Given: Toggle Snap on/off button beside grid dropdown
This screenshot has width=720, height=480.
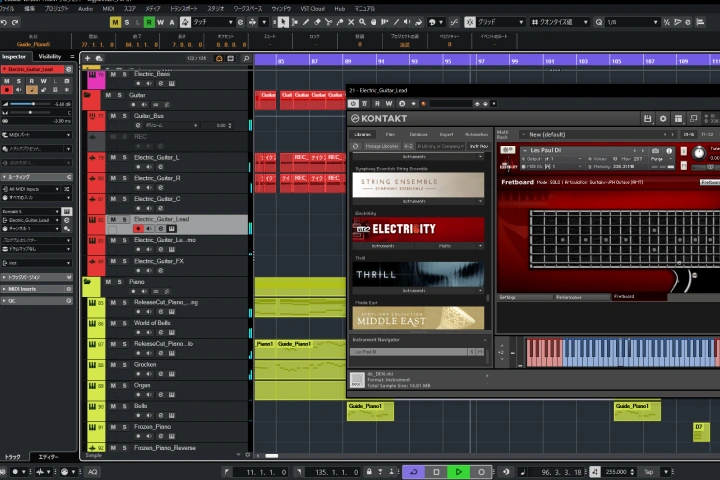Looking at the screenshot, I should coord(470,22).
